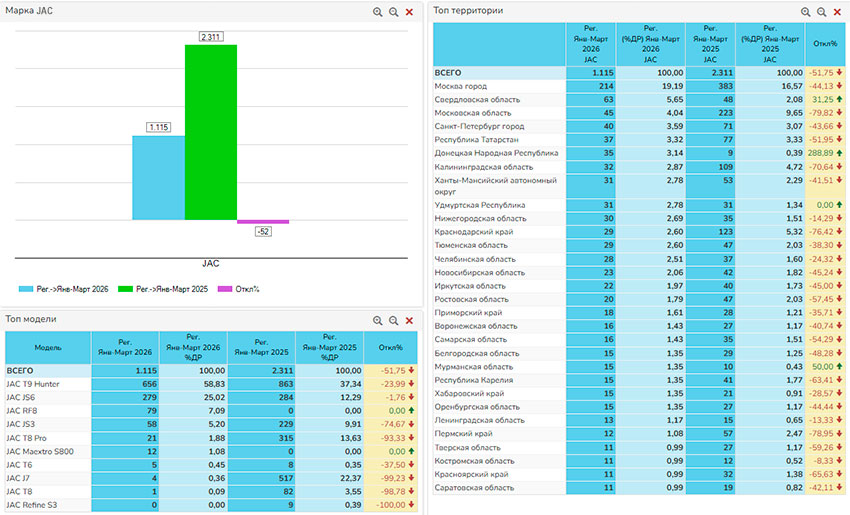Select the Московская область territory row
850x515 pixels.
(x=639, y=113)
